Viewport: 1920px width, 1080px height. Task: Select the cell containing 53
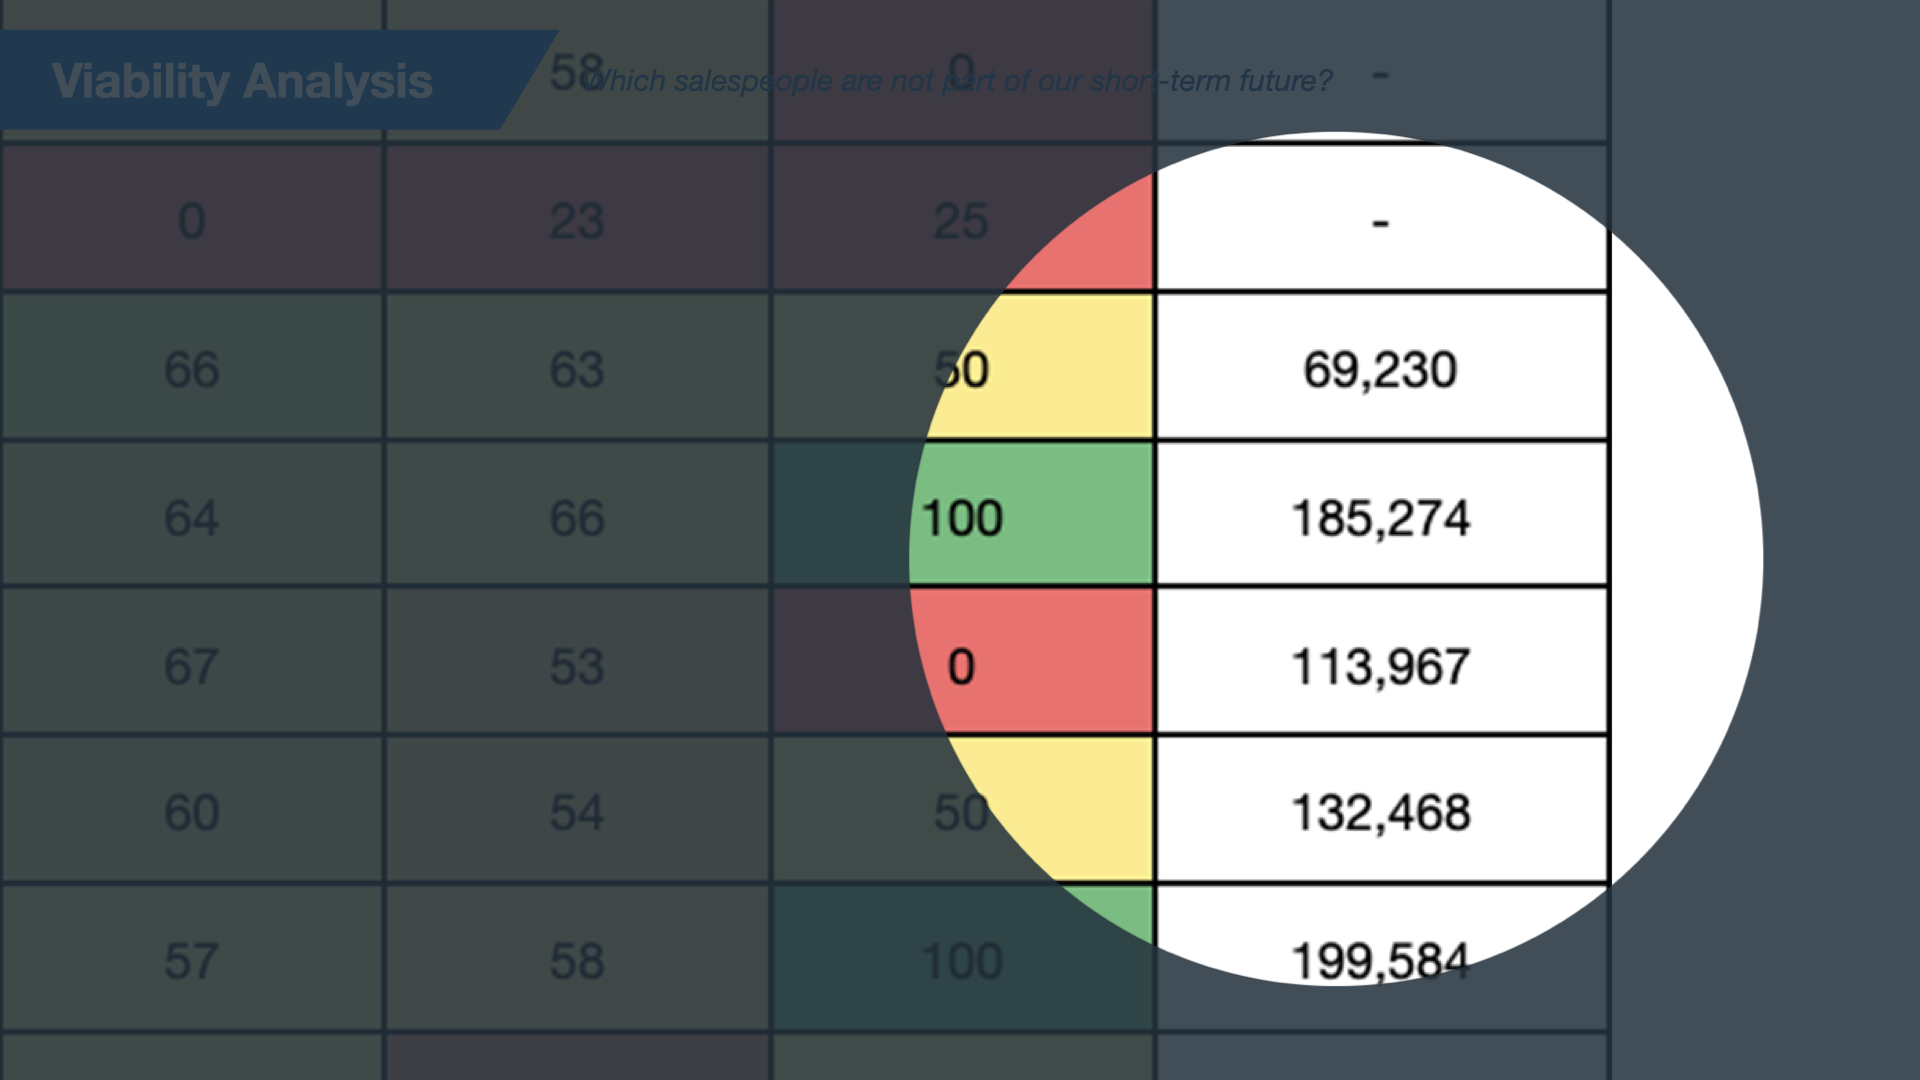pyautogui.click(x=577, y=663)
